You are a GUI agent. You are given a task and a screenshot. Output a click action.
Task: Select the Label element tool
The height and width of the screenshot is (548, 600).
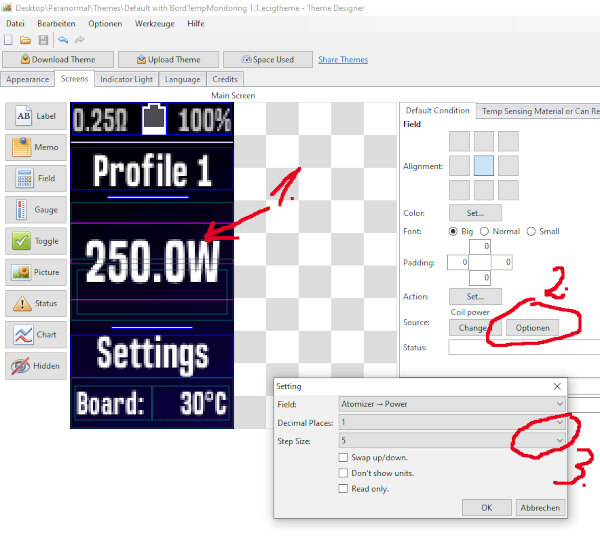36,116
